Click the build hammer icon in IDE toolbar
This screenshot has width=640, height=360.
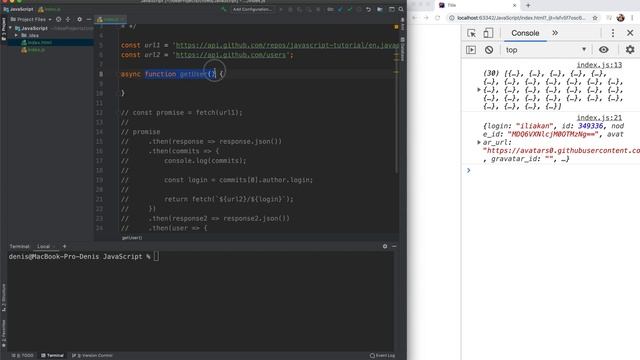224,9
